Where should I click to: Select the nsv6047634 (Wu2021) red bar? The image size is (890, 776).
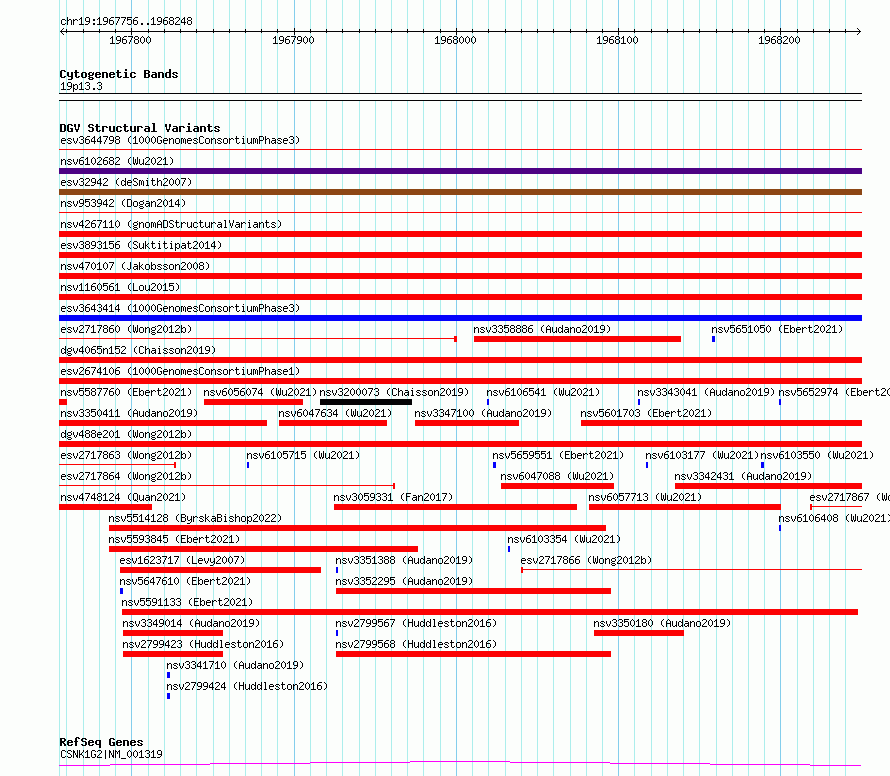333,423
